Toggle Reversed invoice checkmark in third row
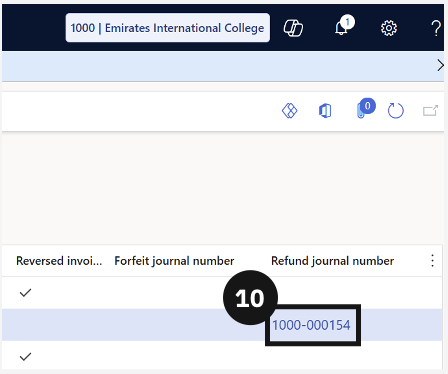This screenshot has width=448, height=374. (x=25, y=357)
